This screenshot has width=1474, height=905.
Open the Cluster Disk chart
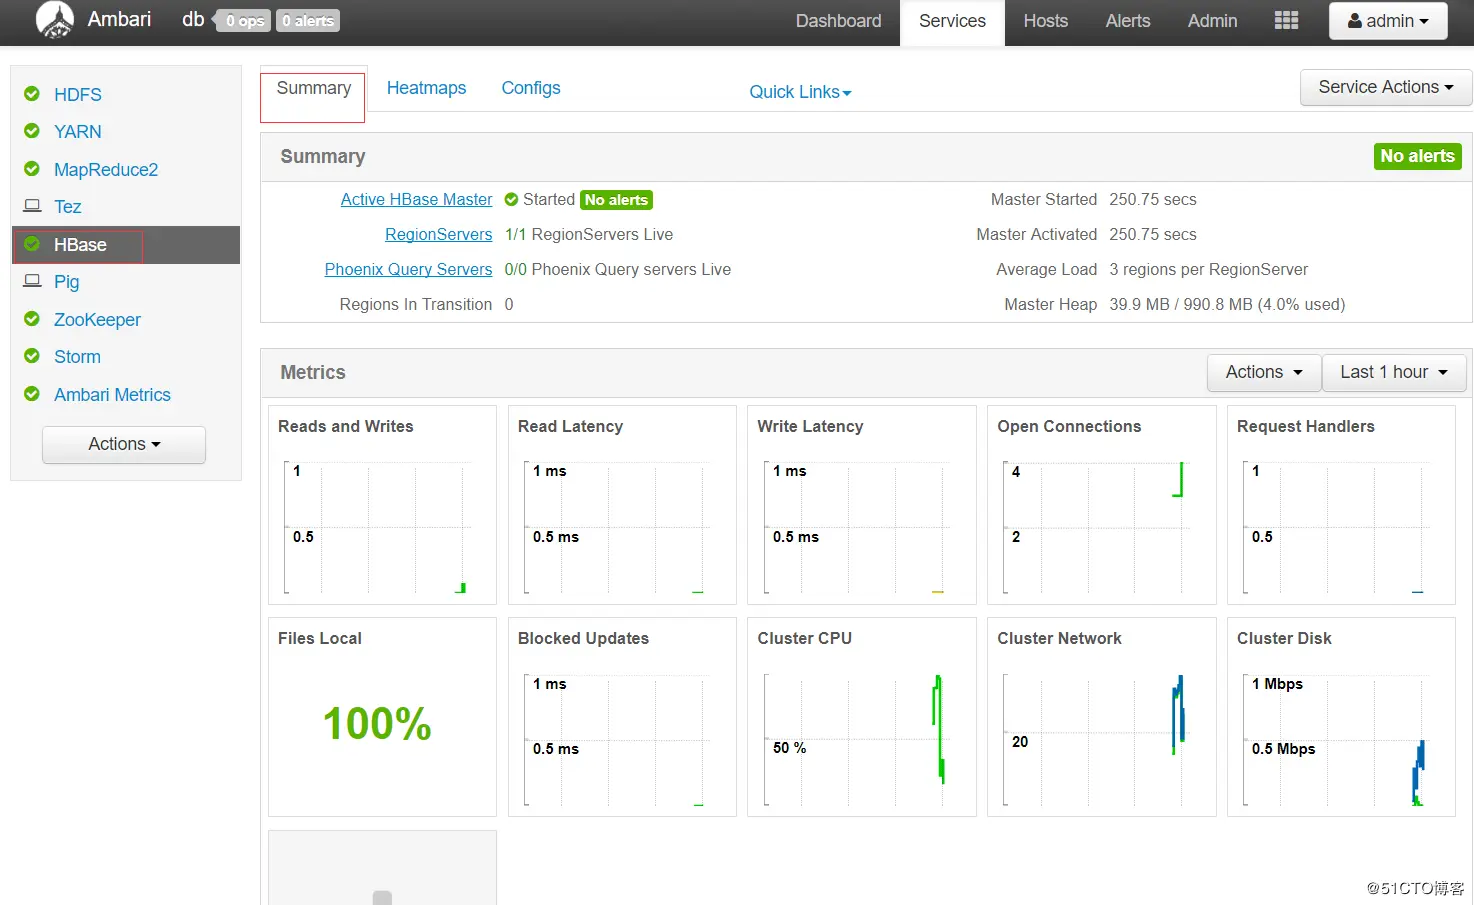coord(1341,717)
